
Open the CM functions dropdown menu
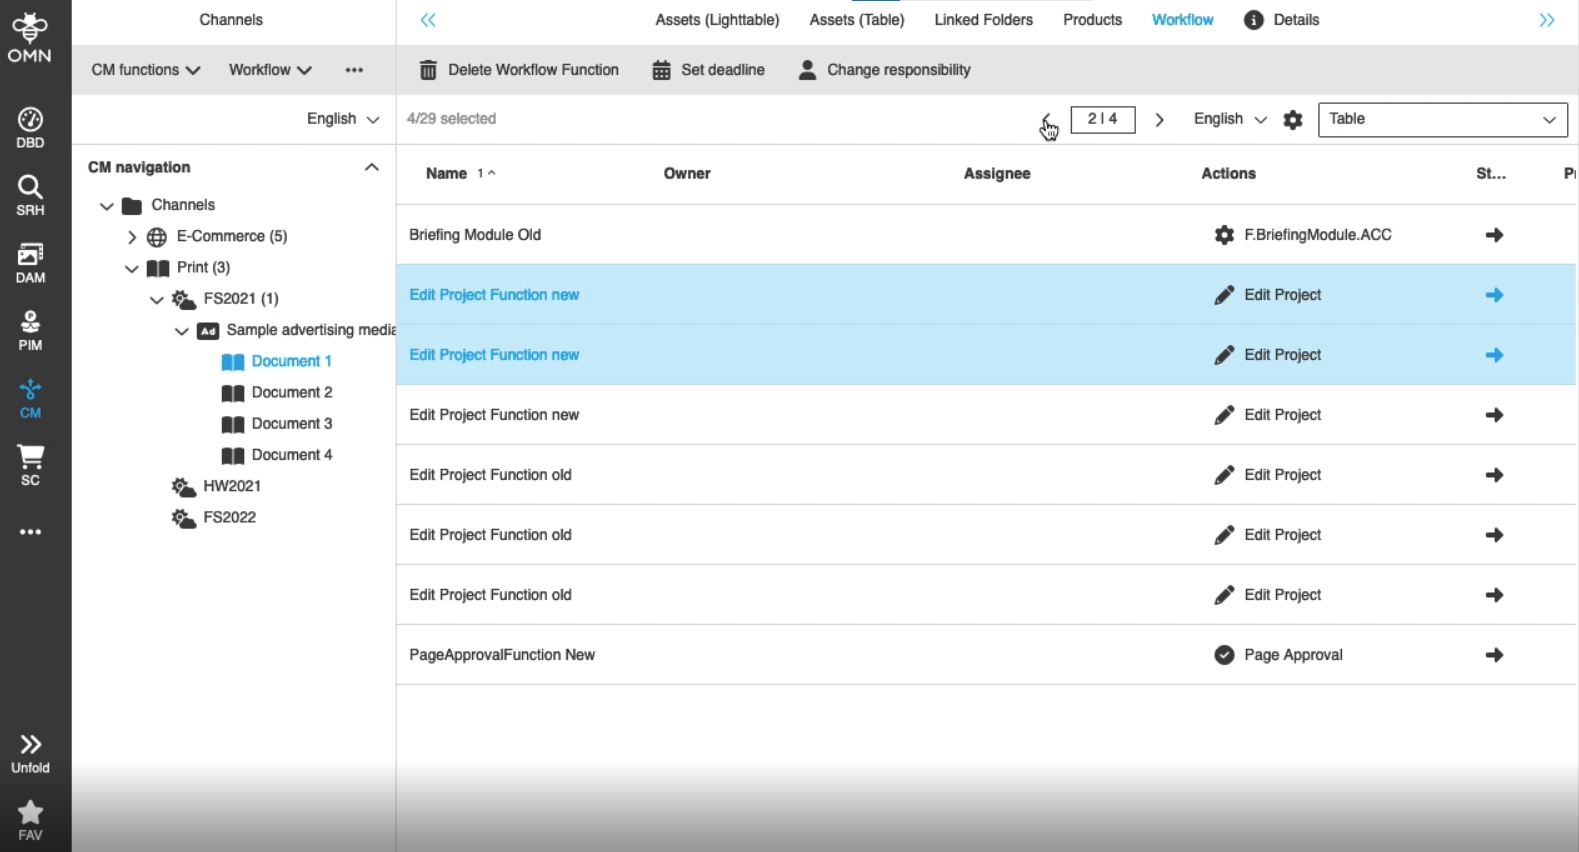coord(146,70)
